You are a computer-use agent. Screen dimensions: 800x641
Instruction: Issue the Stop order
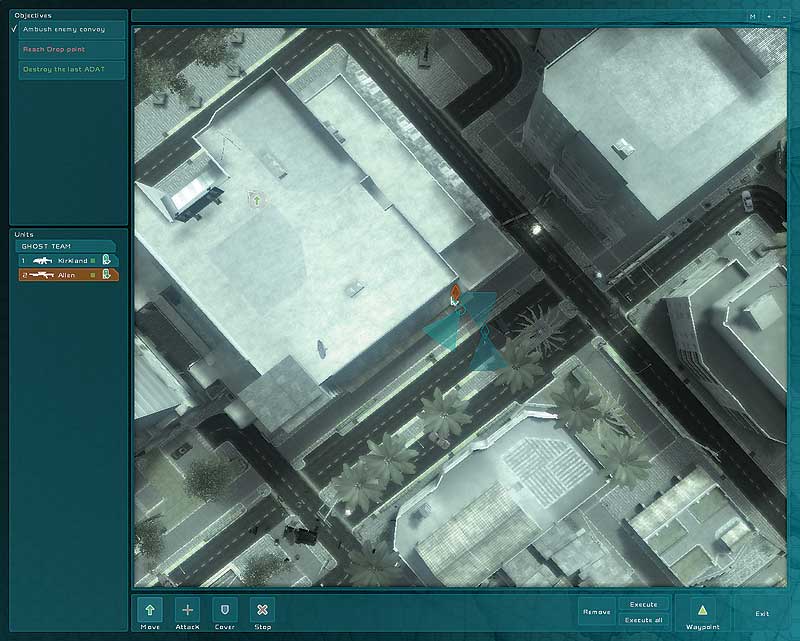tap(262, 610)
